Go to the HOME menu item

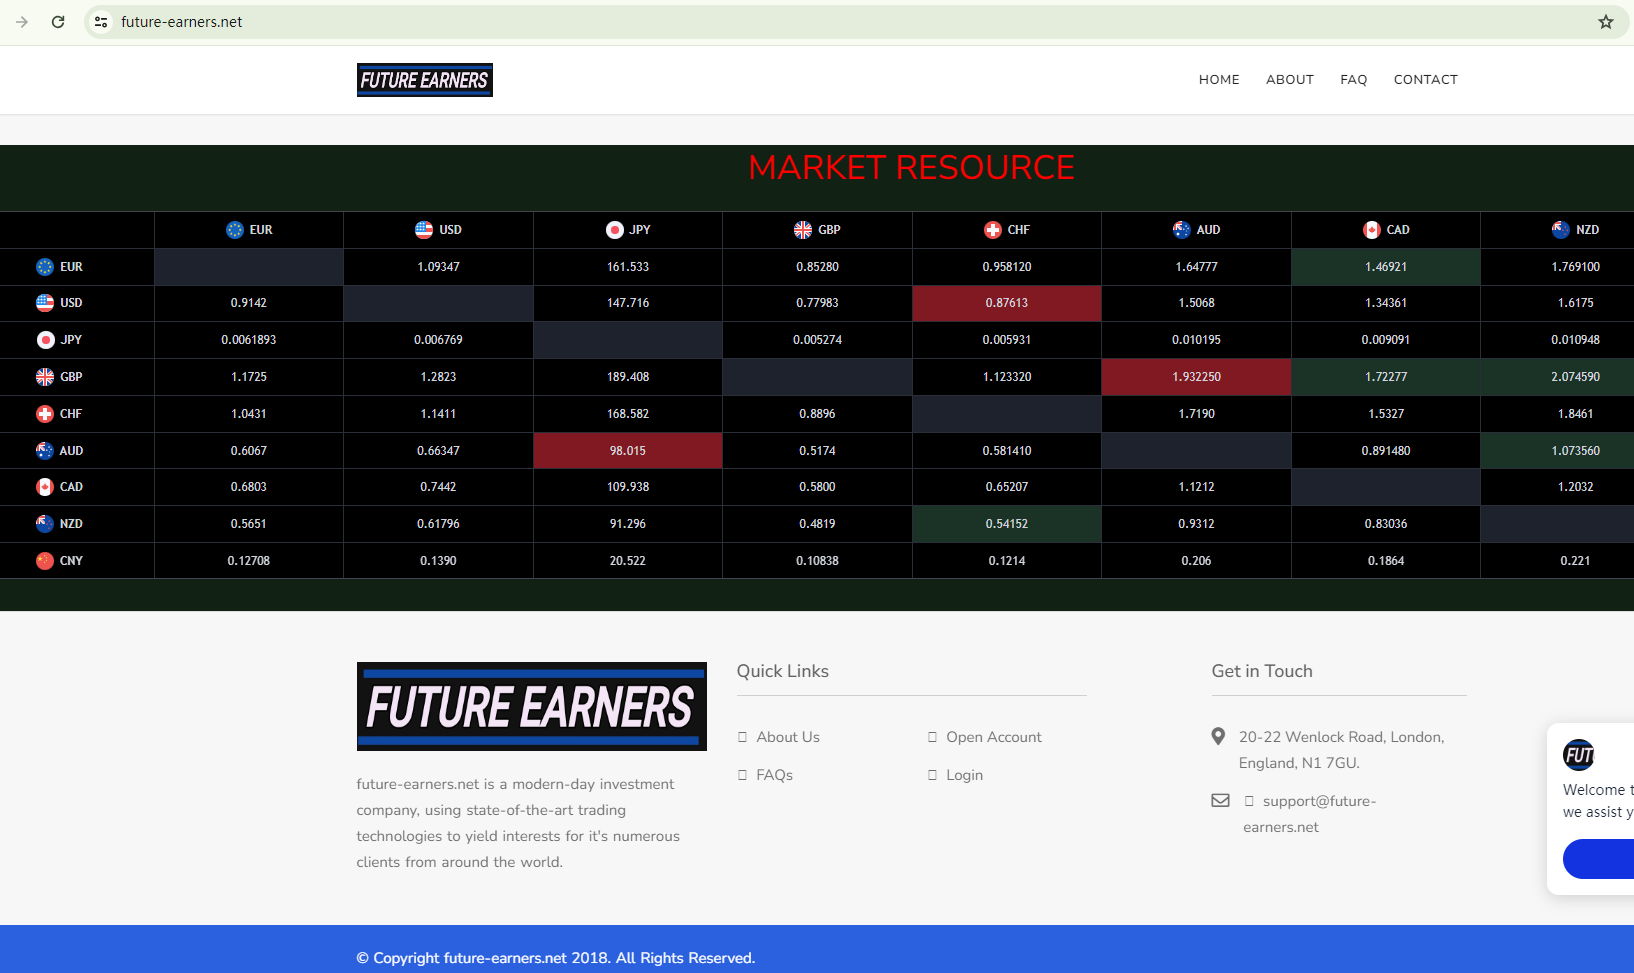point(1219,80)
